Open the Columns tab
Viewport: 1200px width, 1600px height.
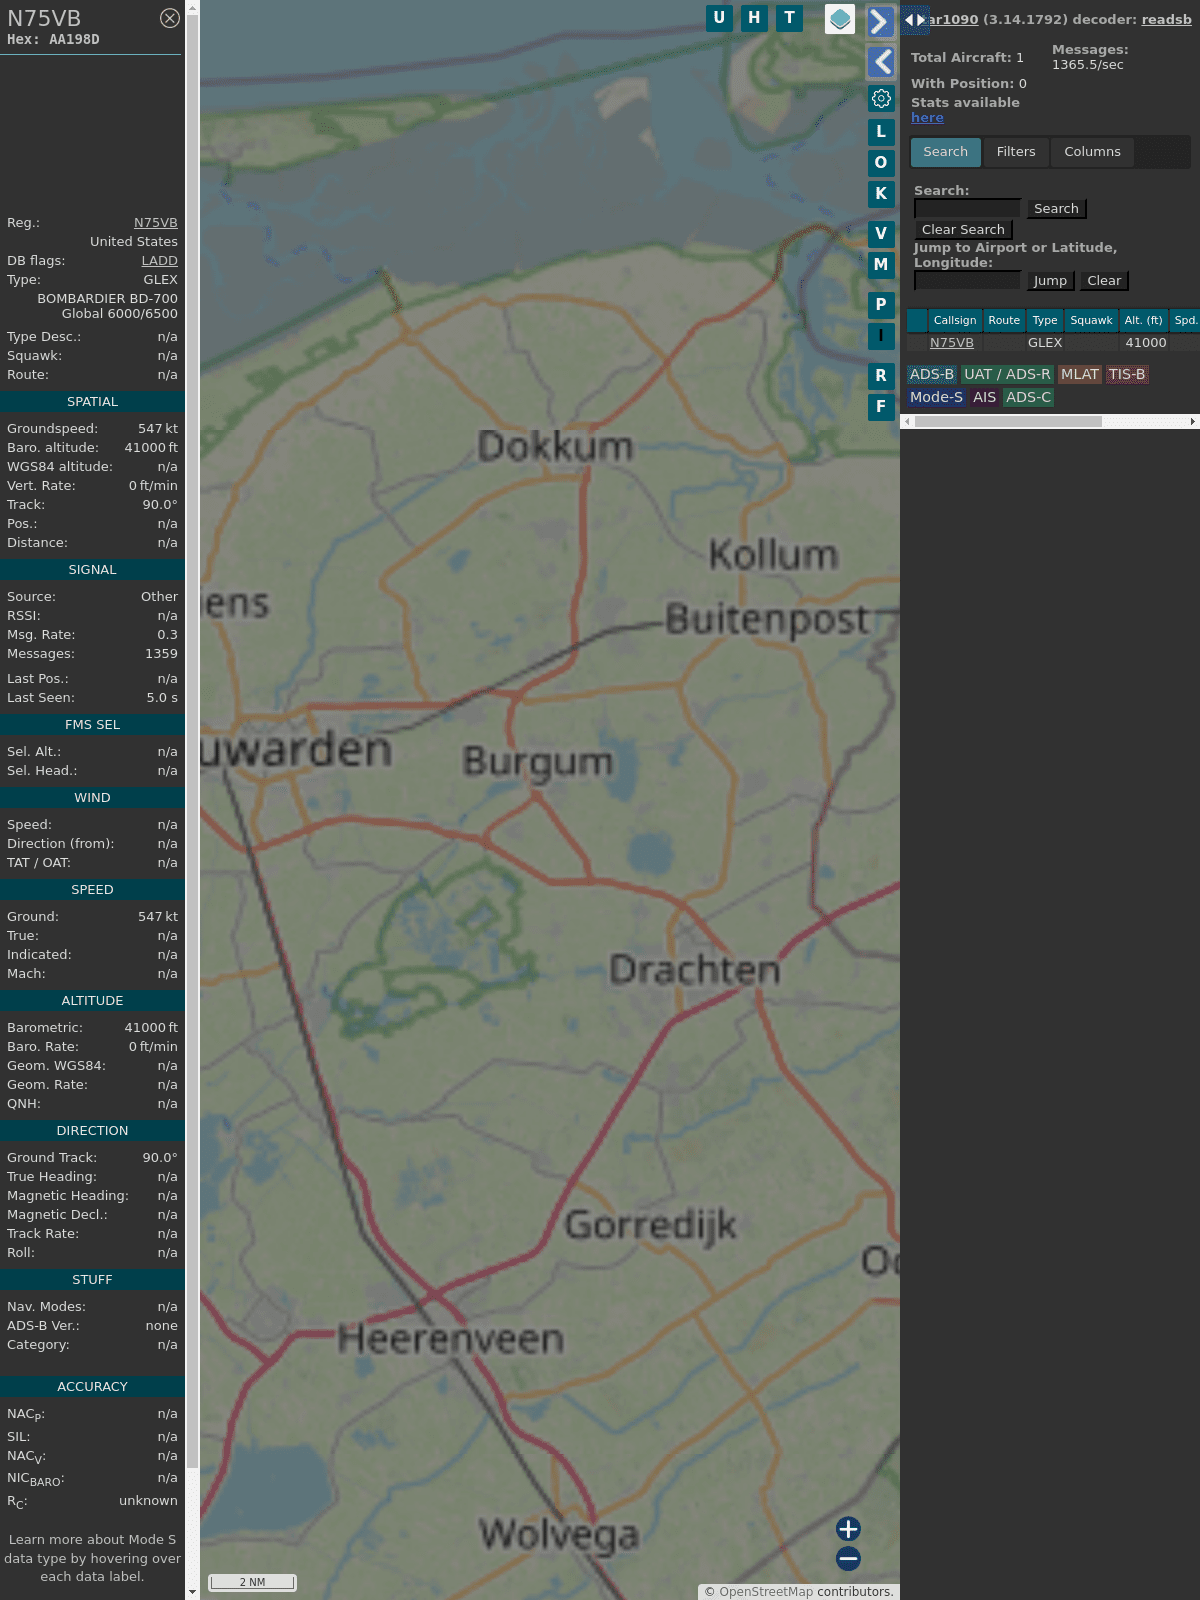(x=1092, y=152)
